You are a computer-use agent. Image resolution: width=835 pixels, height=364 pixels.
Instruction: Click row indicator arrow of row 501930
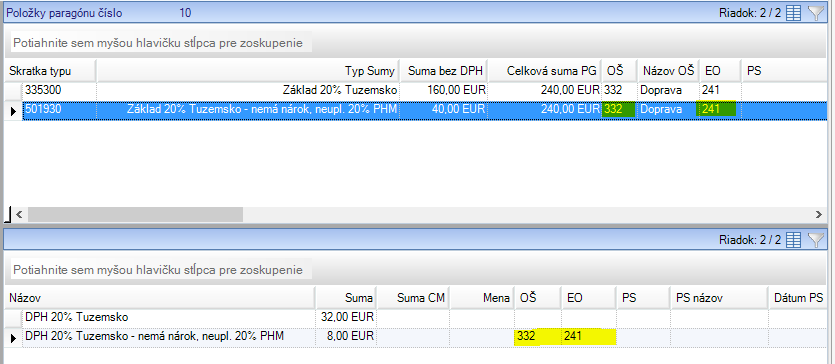14,111
